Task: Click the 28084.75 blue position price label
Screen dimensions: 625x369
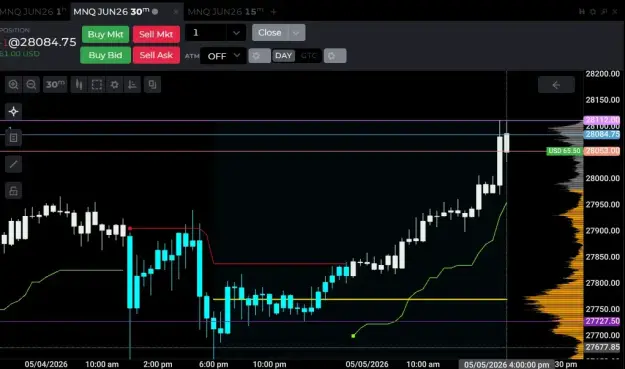Action: tap(602, 134)
